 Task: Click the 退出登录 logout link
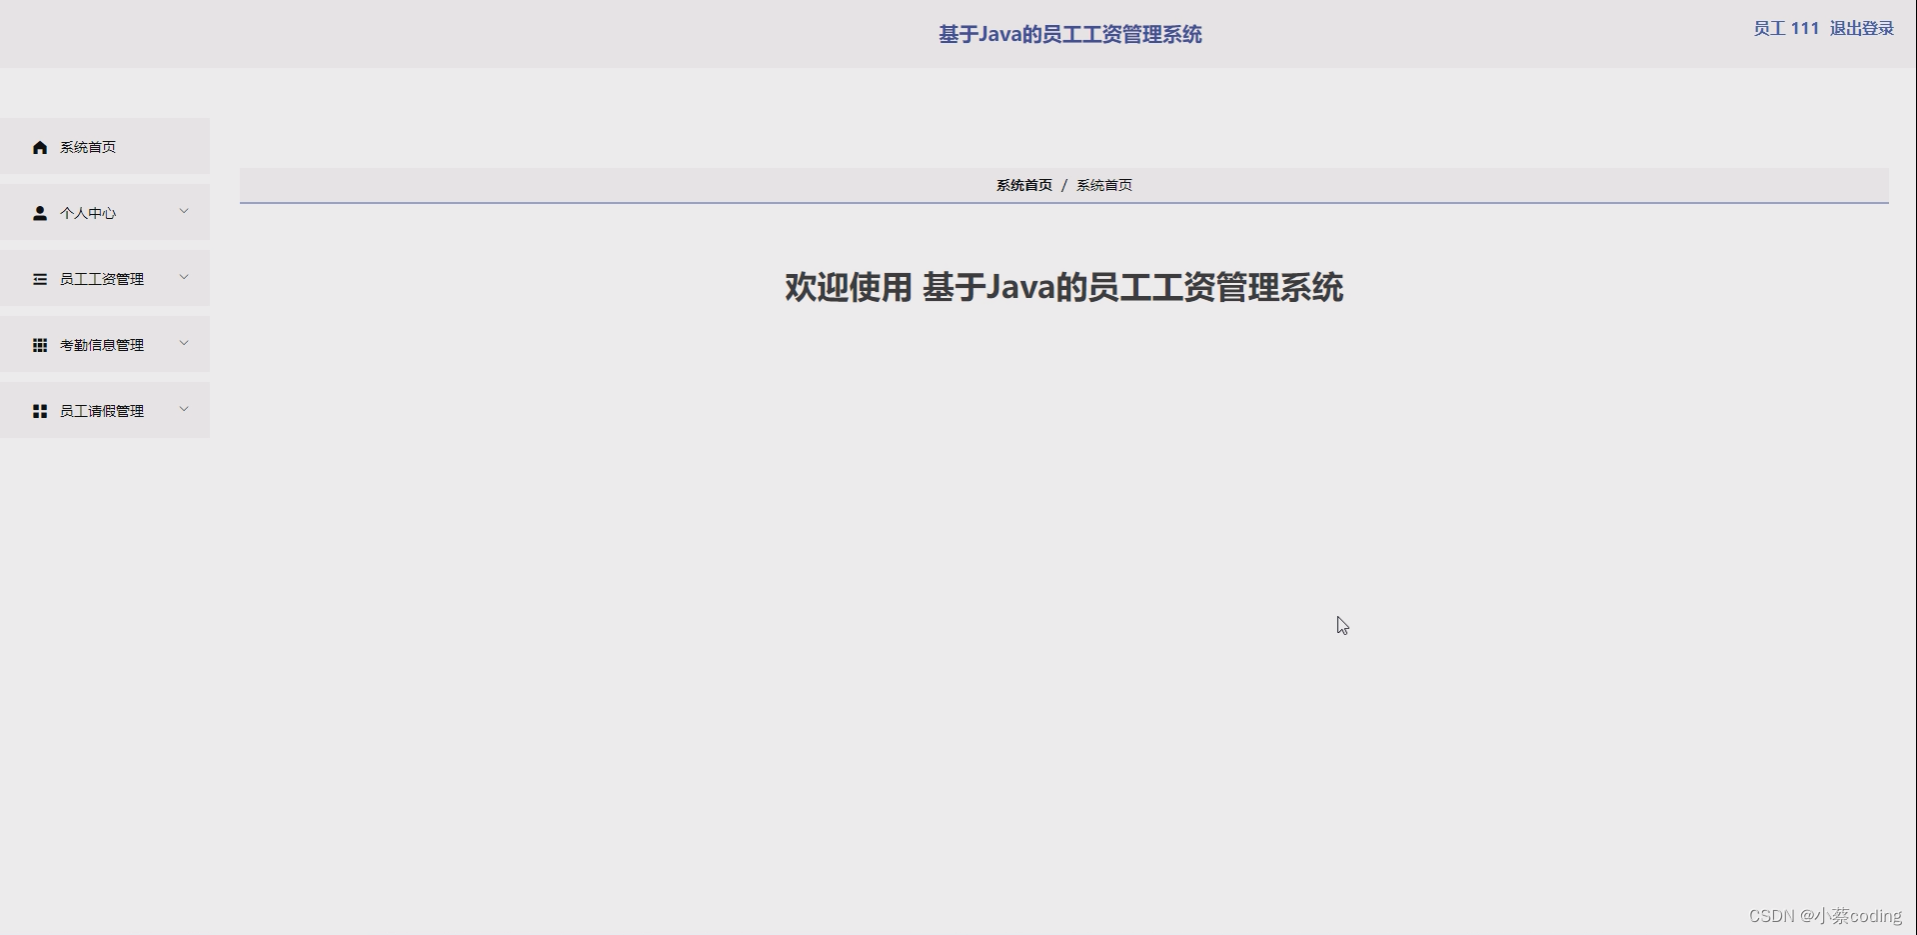tap(1862, 28)
